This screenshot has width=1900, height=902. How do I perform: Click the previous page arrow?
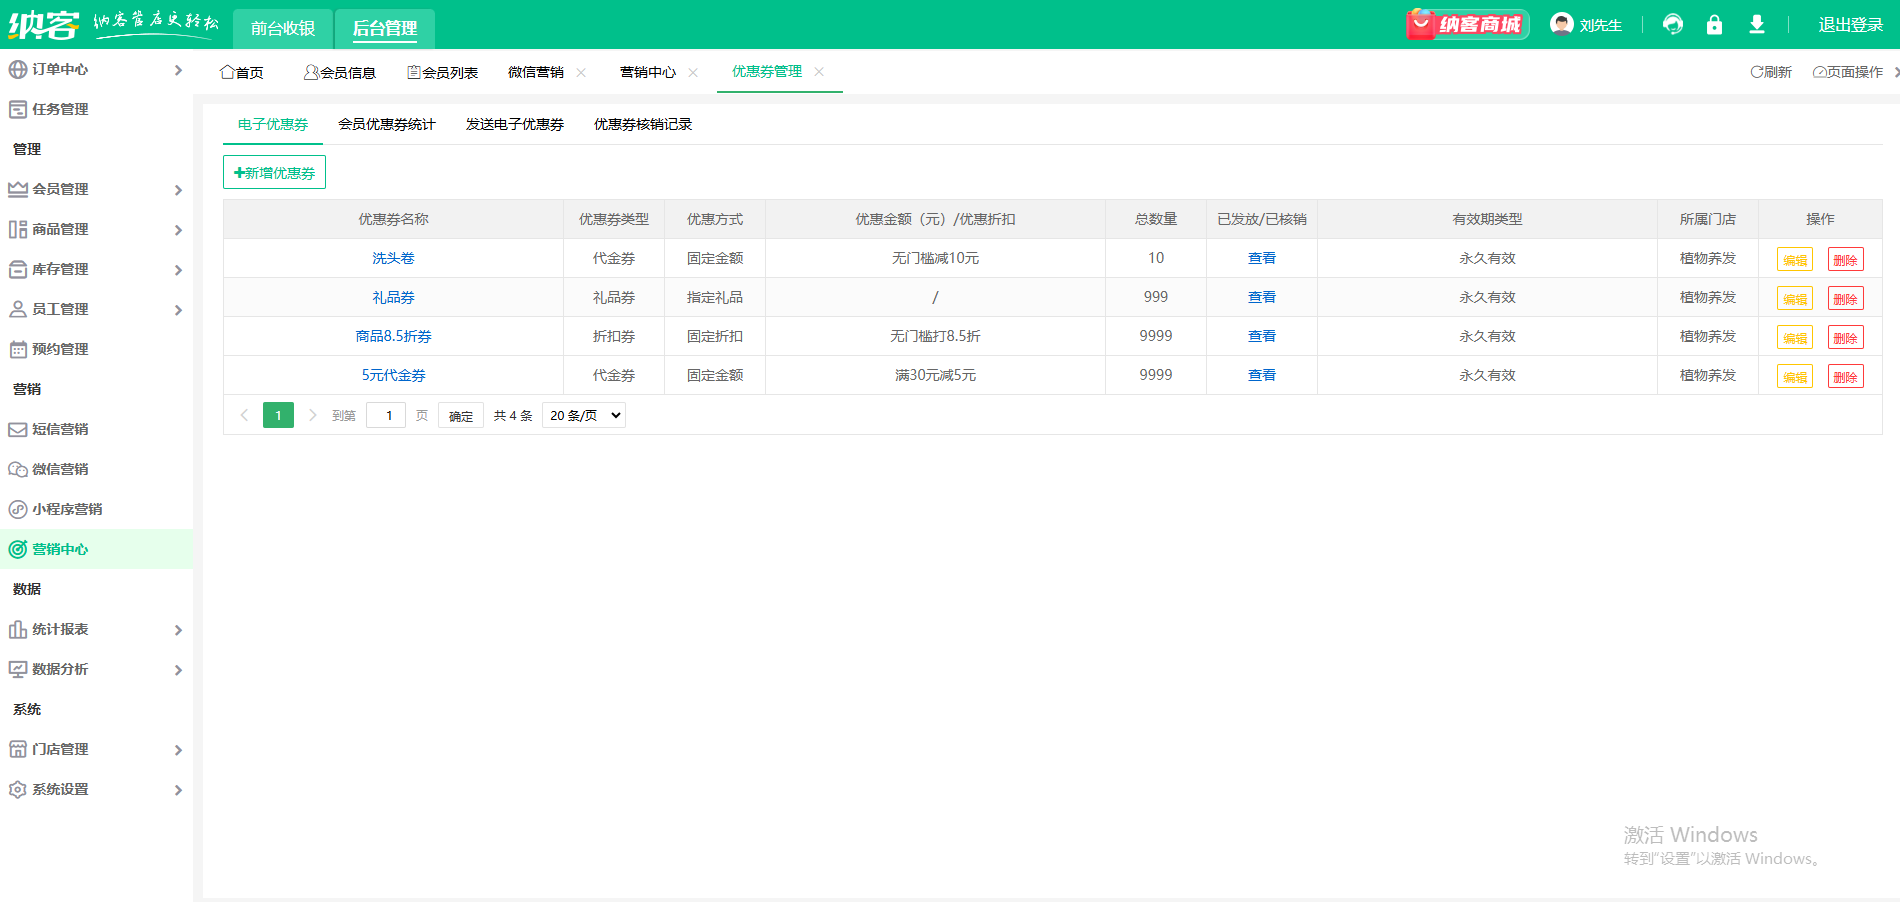click(244, 415)
